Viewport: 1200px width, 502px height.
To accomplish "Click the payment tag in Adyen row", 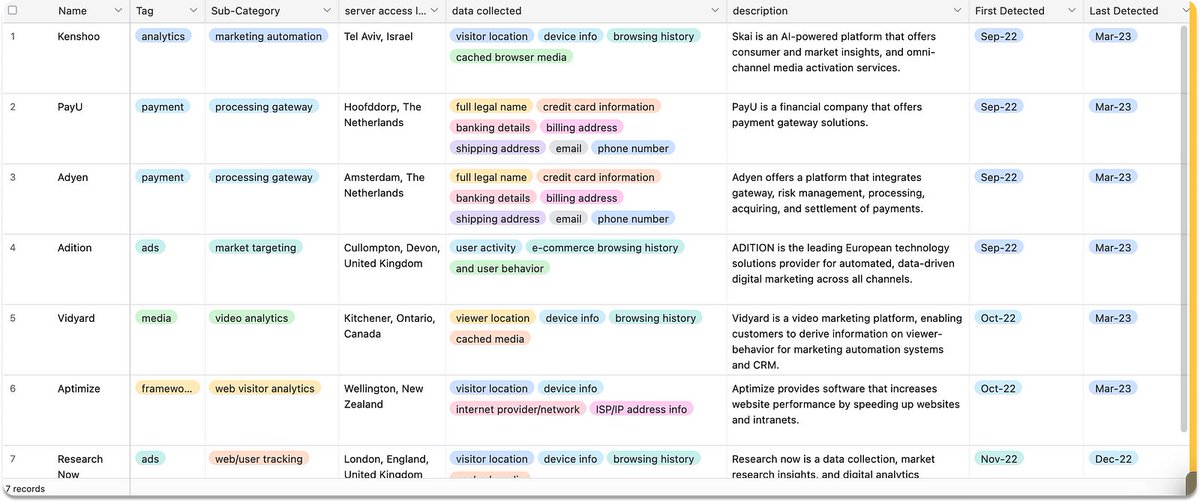I will point(163,177).
